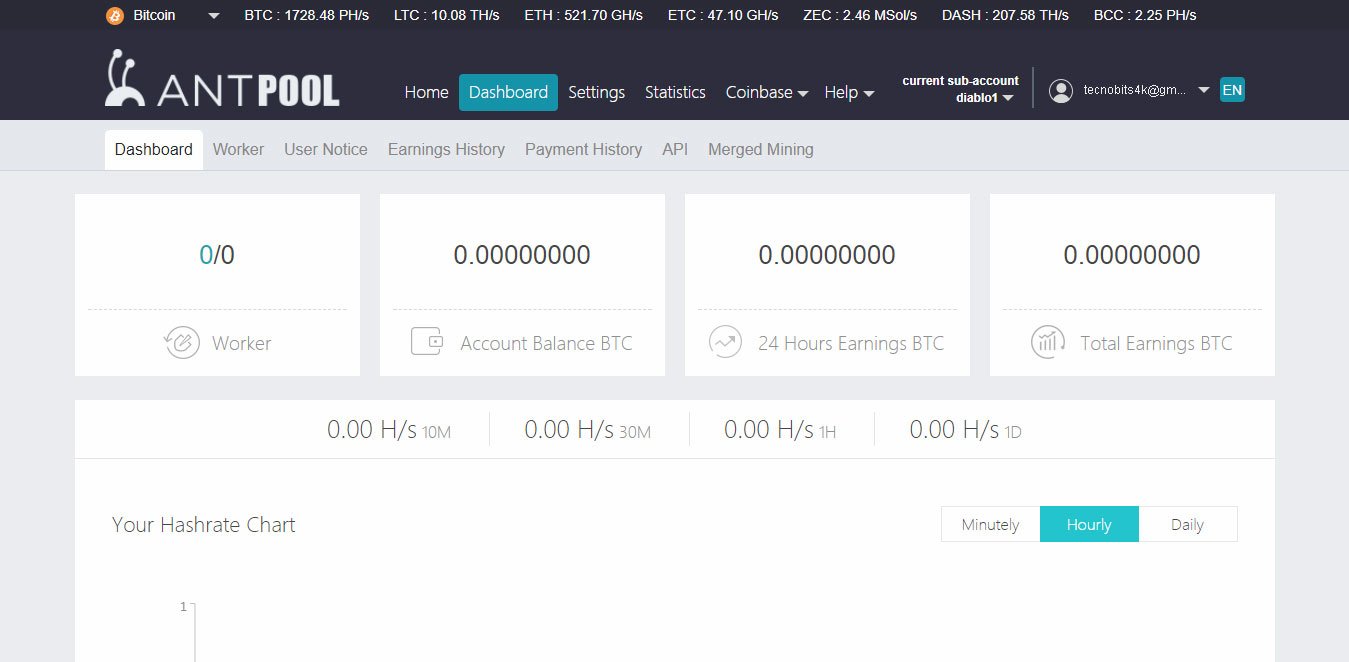
Task: Open the Payment History tab
Action: 583,149
